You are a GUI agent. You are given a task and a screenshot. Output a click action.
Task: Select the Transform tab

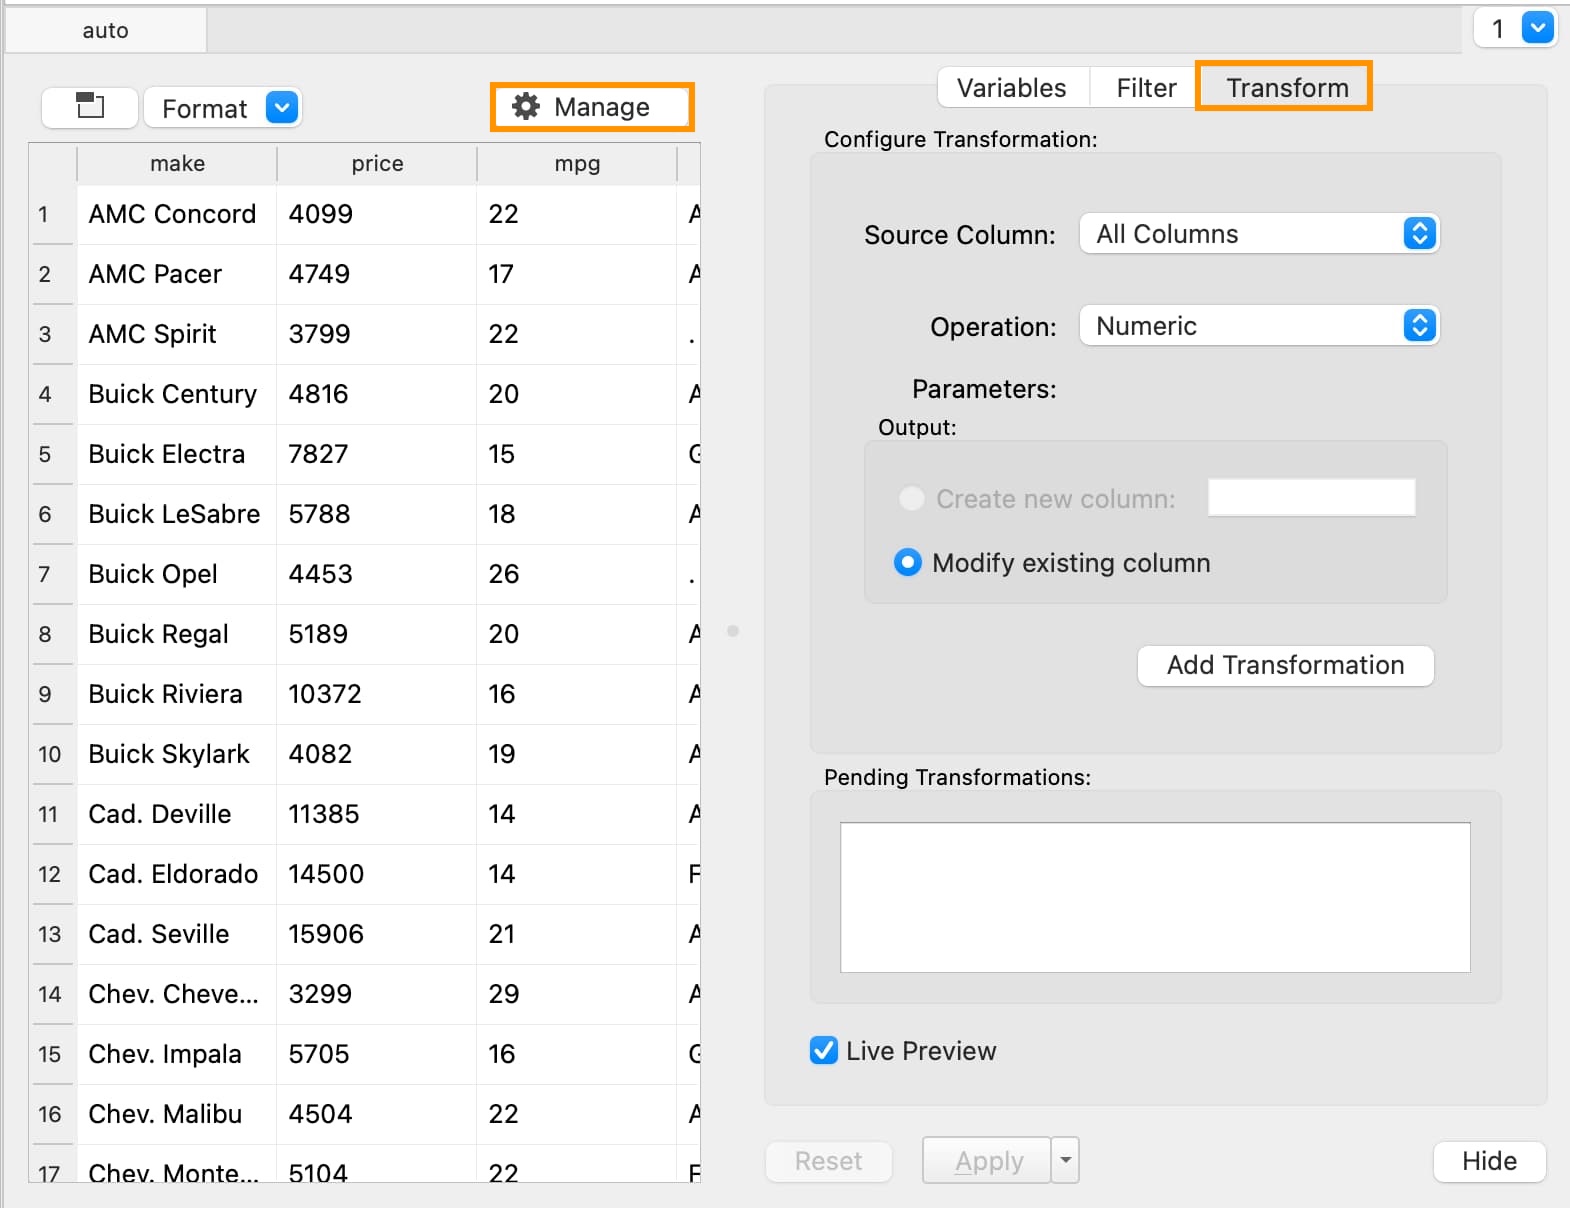(x=1286, y=88)
